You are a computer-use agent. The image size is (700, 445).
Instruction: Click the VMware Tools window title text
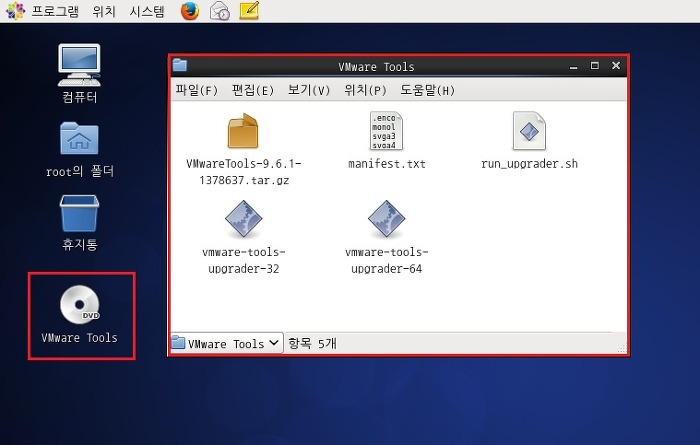376,67
